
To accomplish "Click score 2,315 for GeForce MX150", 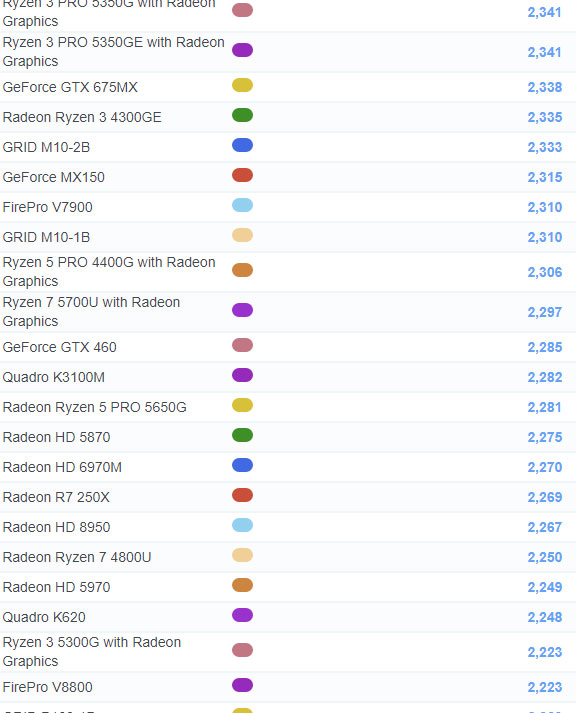I will (545, 177).
